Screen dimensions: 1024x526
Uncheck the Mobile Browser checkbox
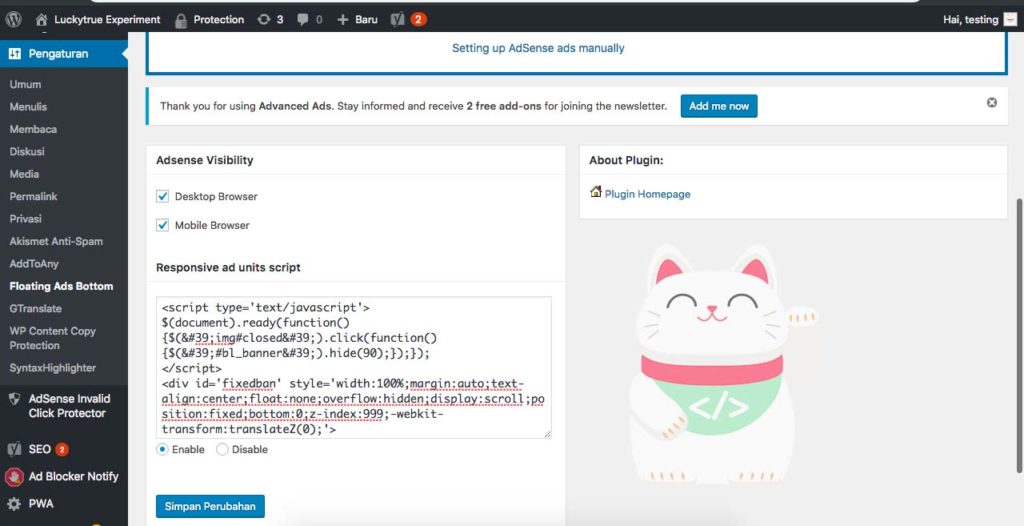(163, 225)
